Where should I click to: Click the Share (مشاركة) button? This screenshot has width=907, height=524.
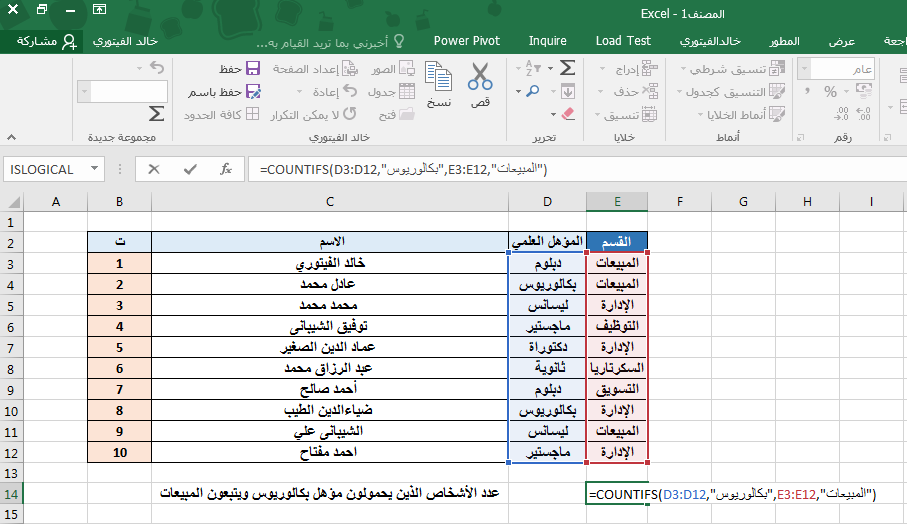pos(46,41)
